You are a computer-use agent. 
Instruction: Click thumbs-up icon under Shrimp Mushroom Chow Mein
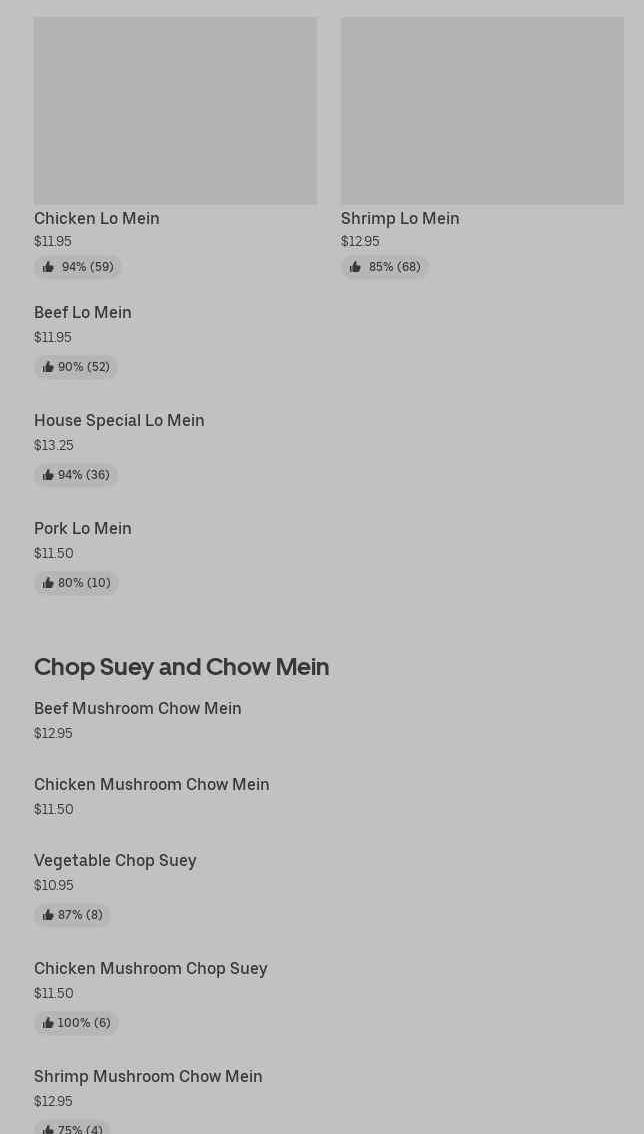tap(48, 1129)
